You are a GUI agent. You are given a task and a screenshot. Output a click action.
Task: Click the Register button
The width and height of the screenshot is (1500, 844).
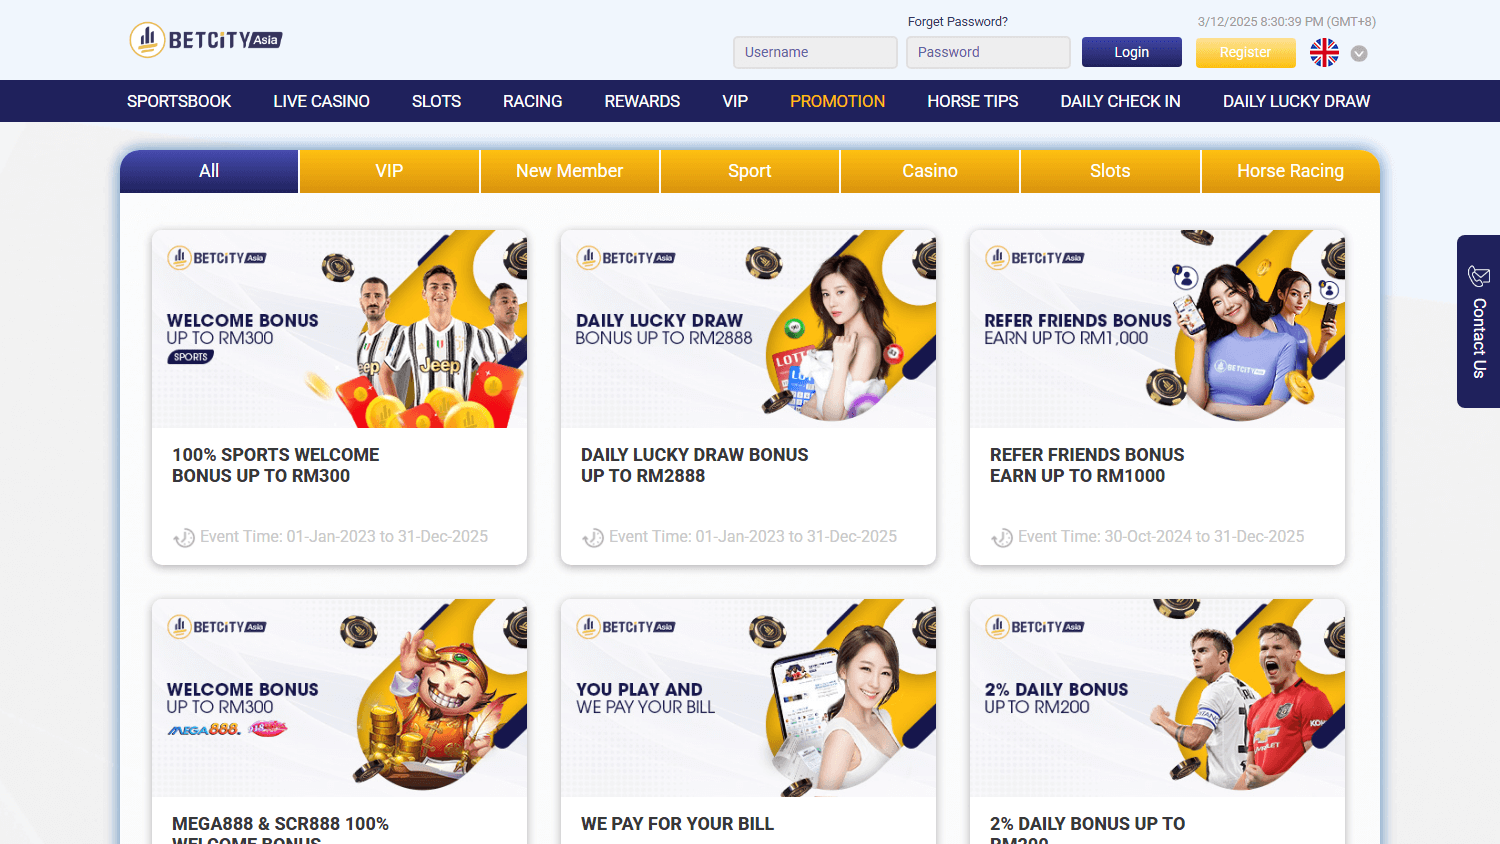[1245, 52]
